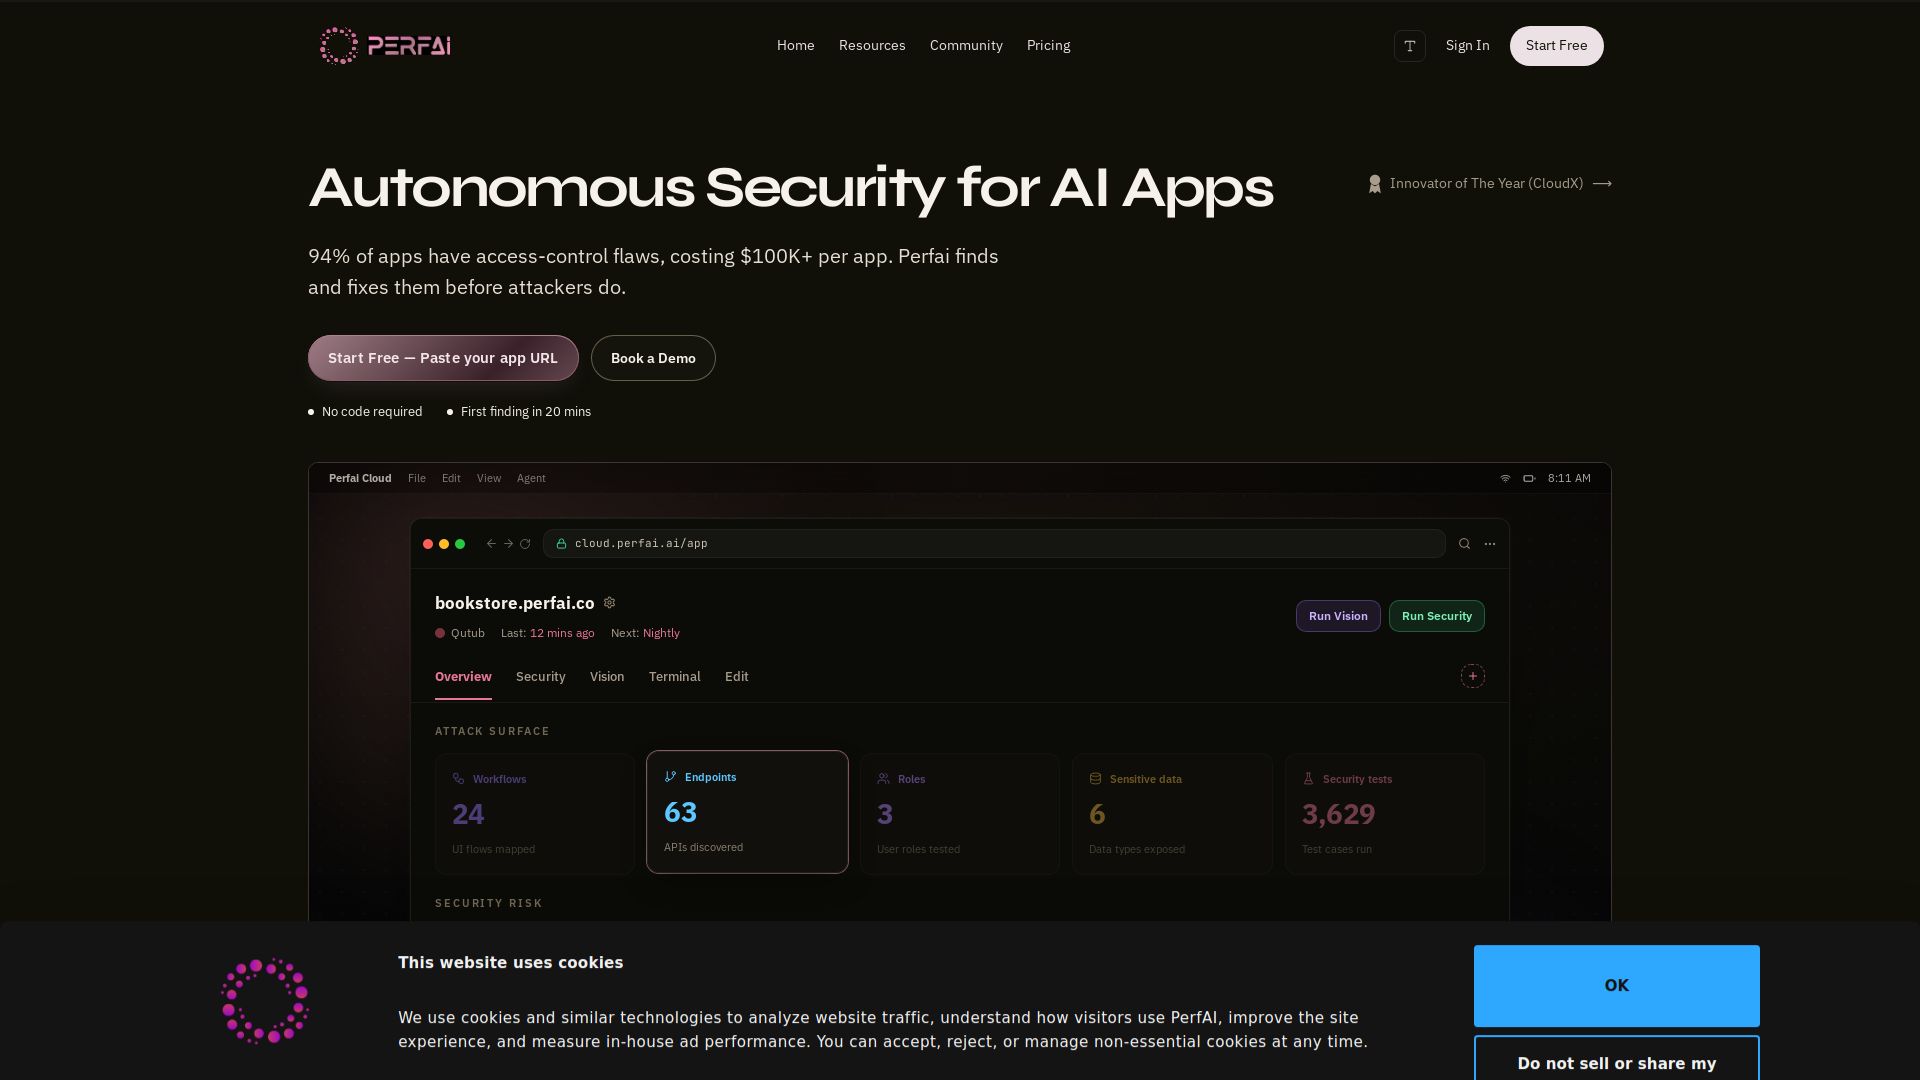This screenshot has height=1080, width=1920.
Task: Click the Endpoints branch icon
Action: coord(670,777)
